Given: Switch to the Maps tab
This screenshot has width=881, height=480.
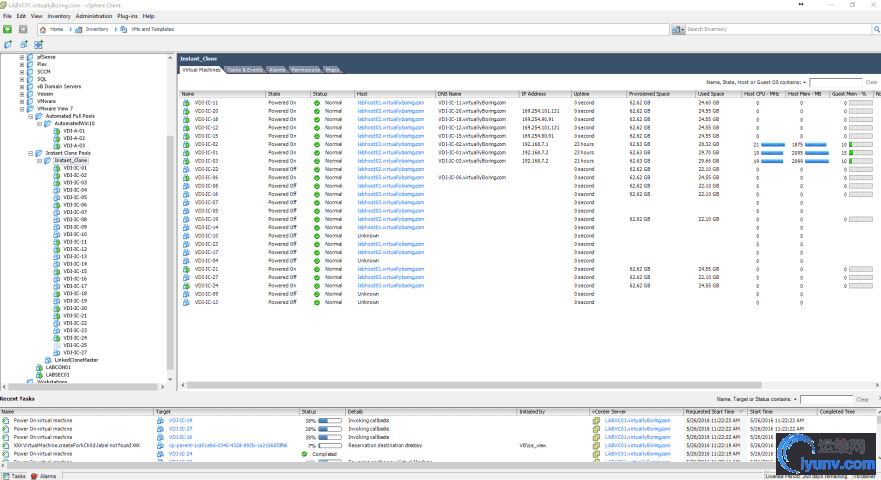Looking at the screenshot, I should click(x=332, y=70).
